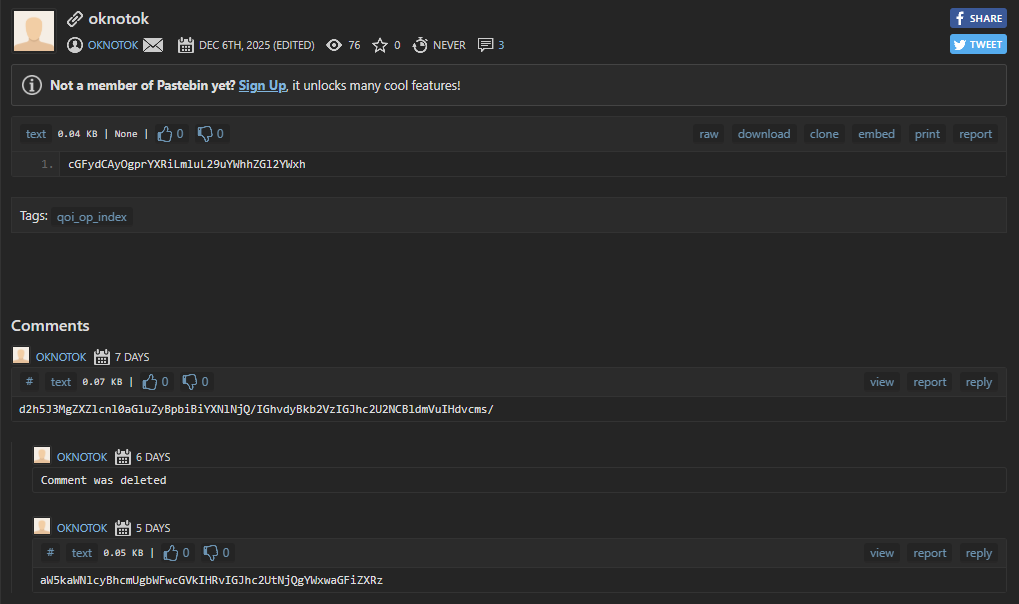The height and width of the screenshot is (604, 1019).
Task: Tweet this paste
Action: [977, 44]
